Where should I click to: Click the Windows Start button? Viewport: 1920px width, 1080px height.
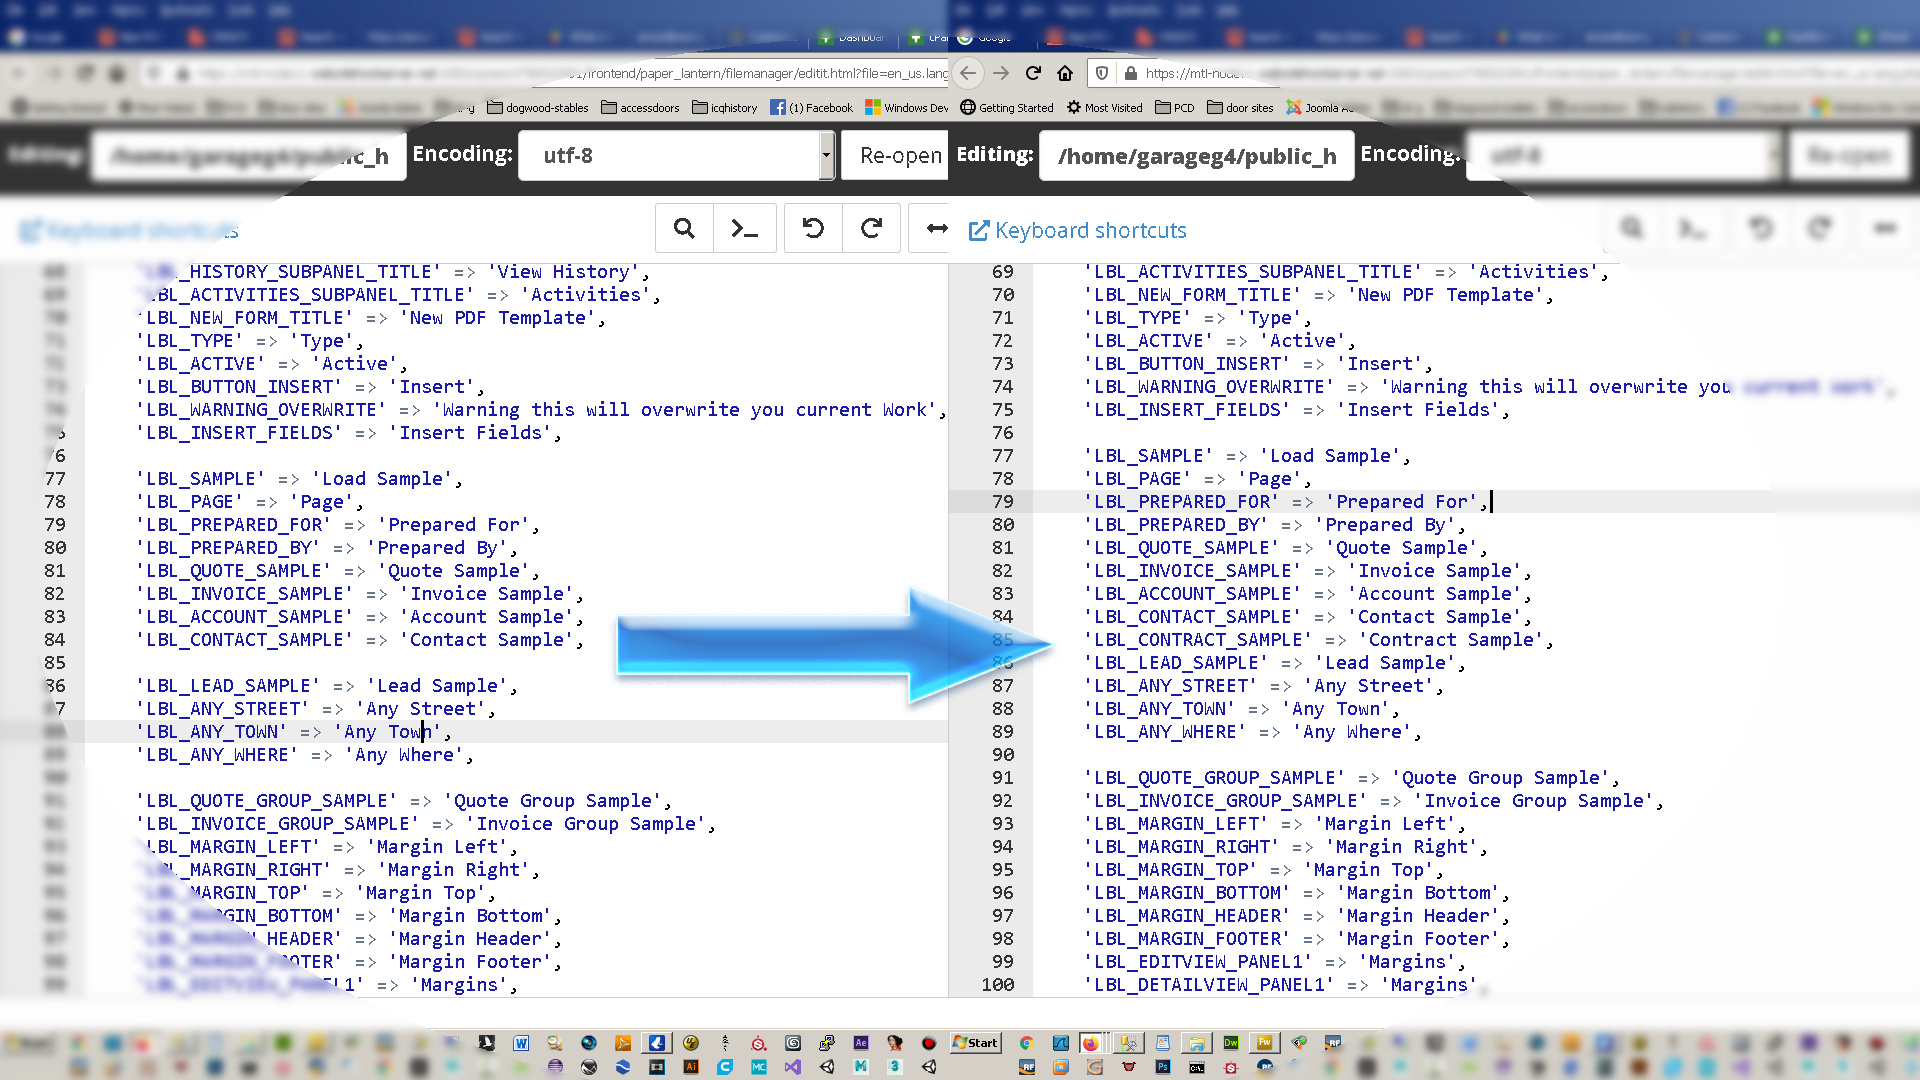point(975,1043)
